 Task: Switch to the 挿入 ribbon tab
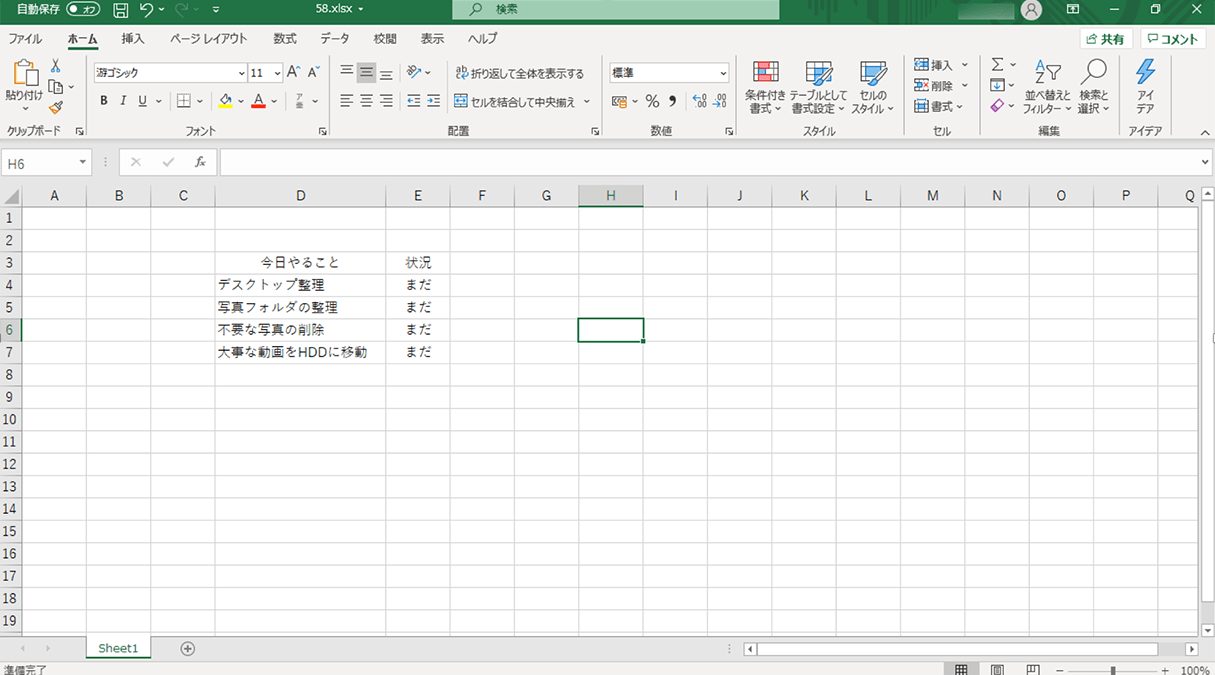coord(133,39)
